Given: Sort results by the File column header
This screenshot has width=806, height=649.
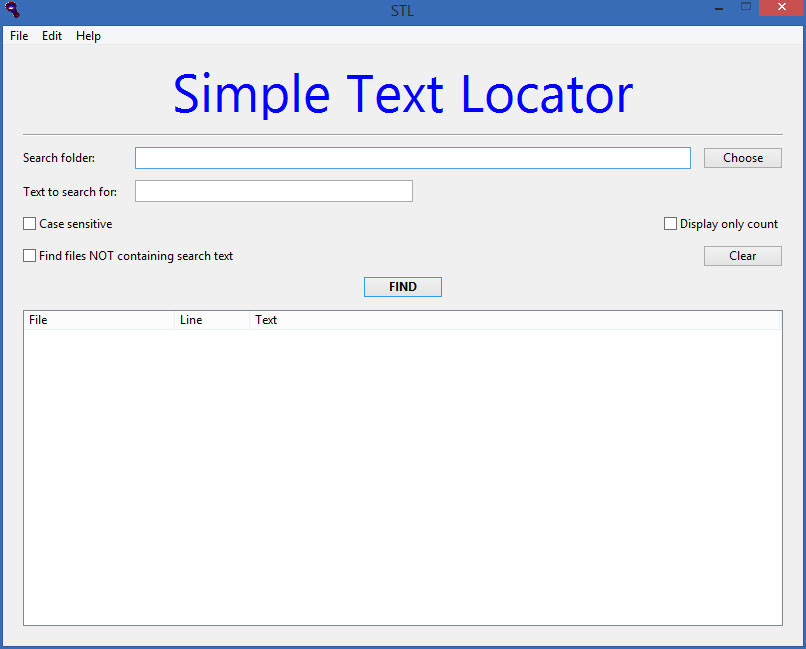Looking at the screenshot, I should (x=99, y=320).
